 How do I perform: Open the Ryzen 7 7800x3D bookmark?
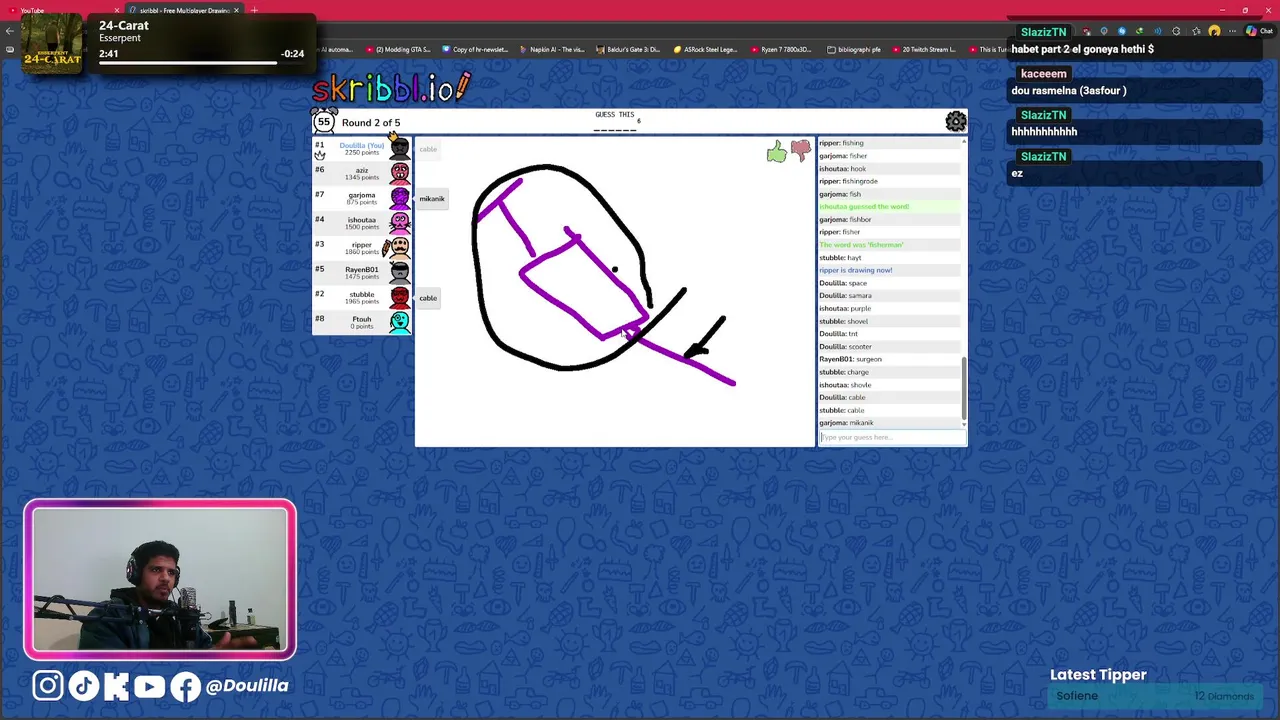[x=781, y=49]
